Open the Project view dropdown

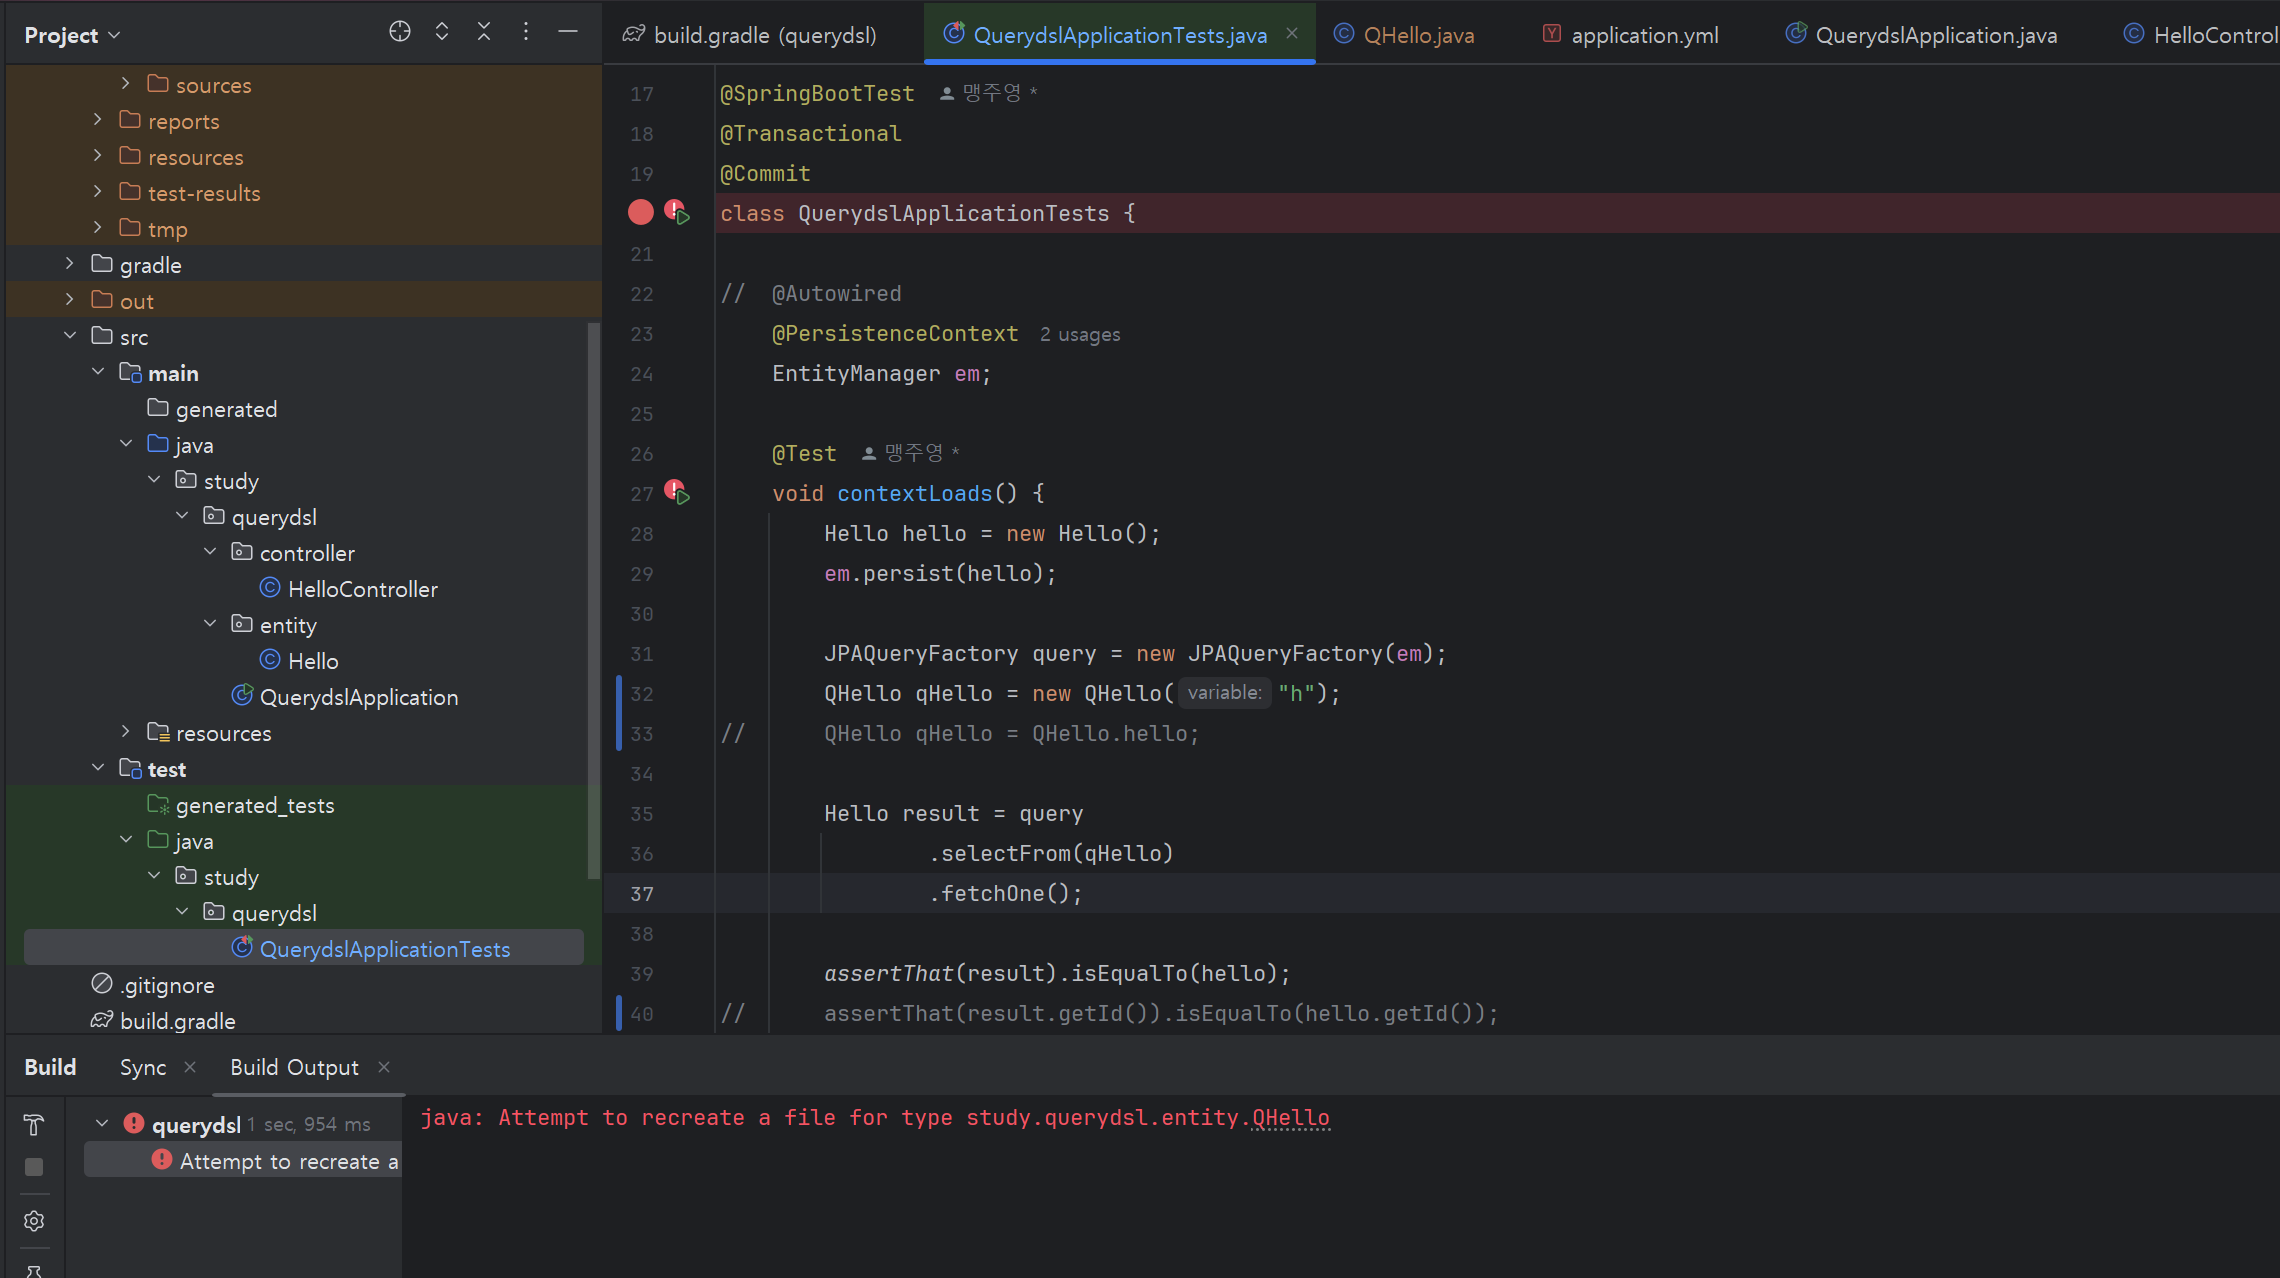(x=72, y=35)
